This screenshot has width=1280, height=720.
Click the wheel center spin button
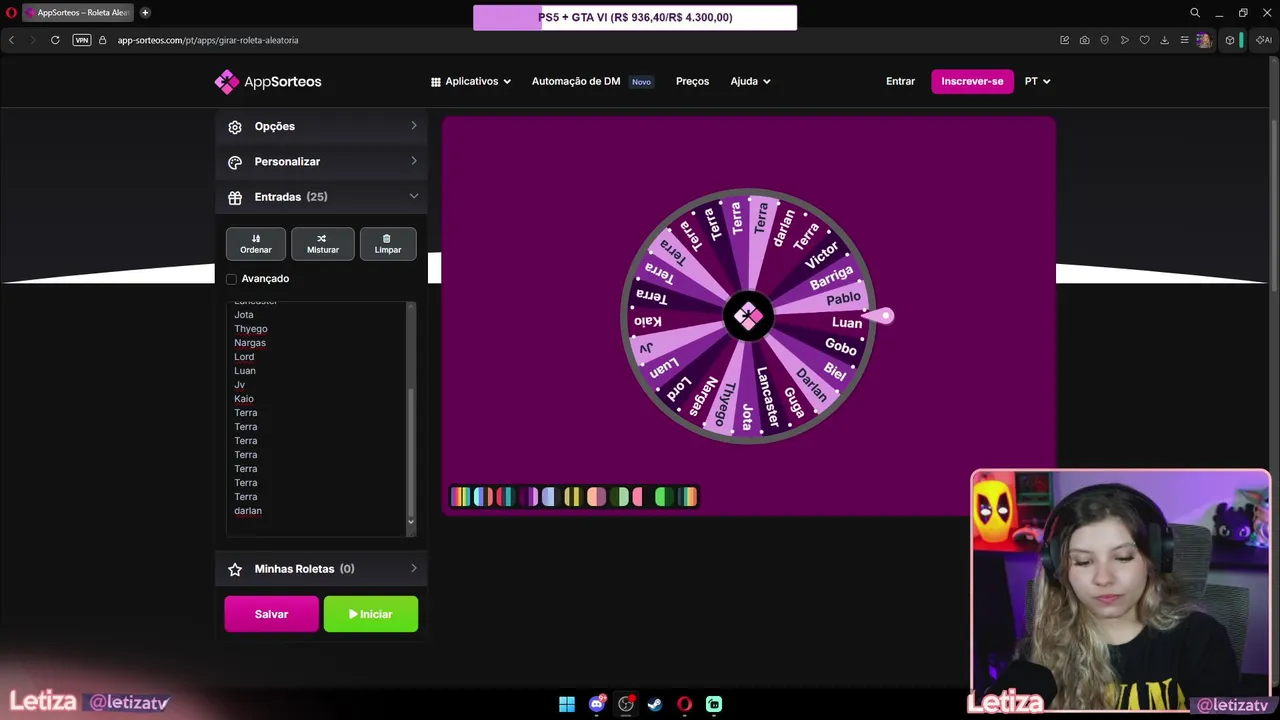point(748,316)
